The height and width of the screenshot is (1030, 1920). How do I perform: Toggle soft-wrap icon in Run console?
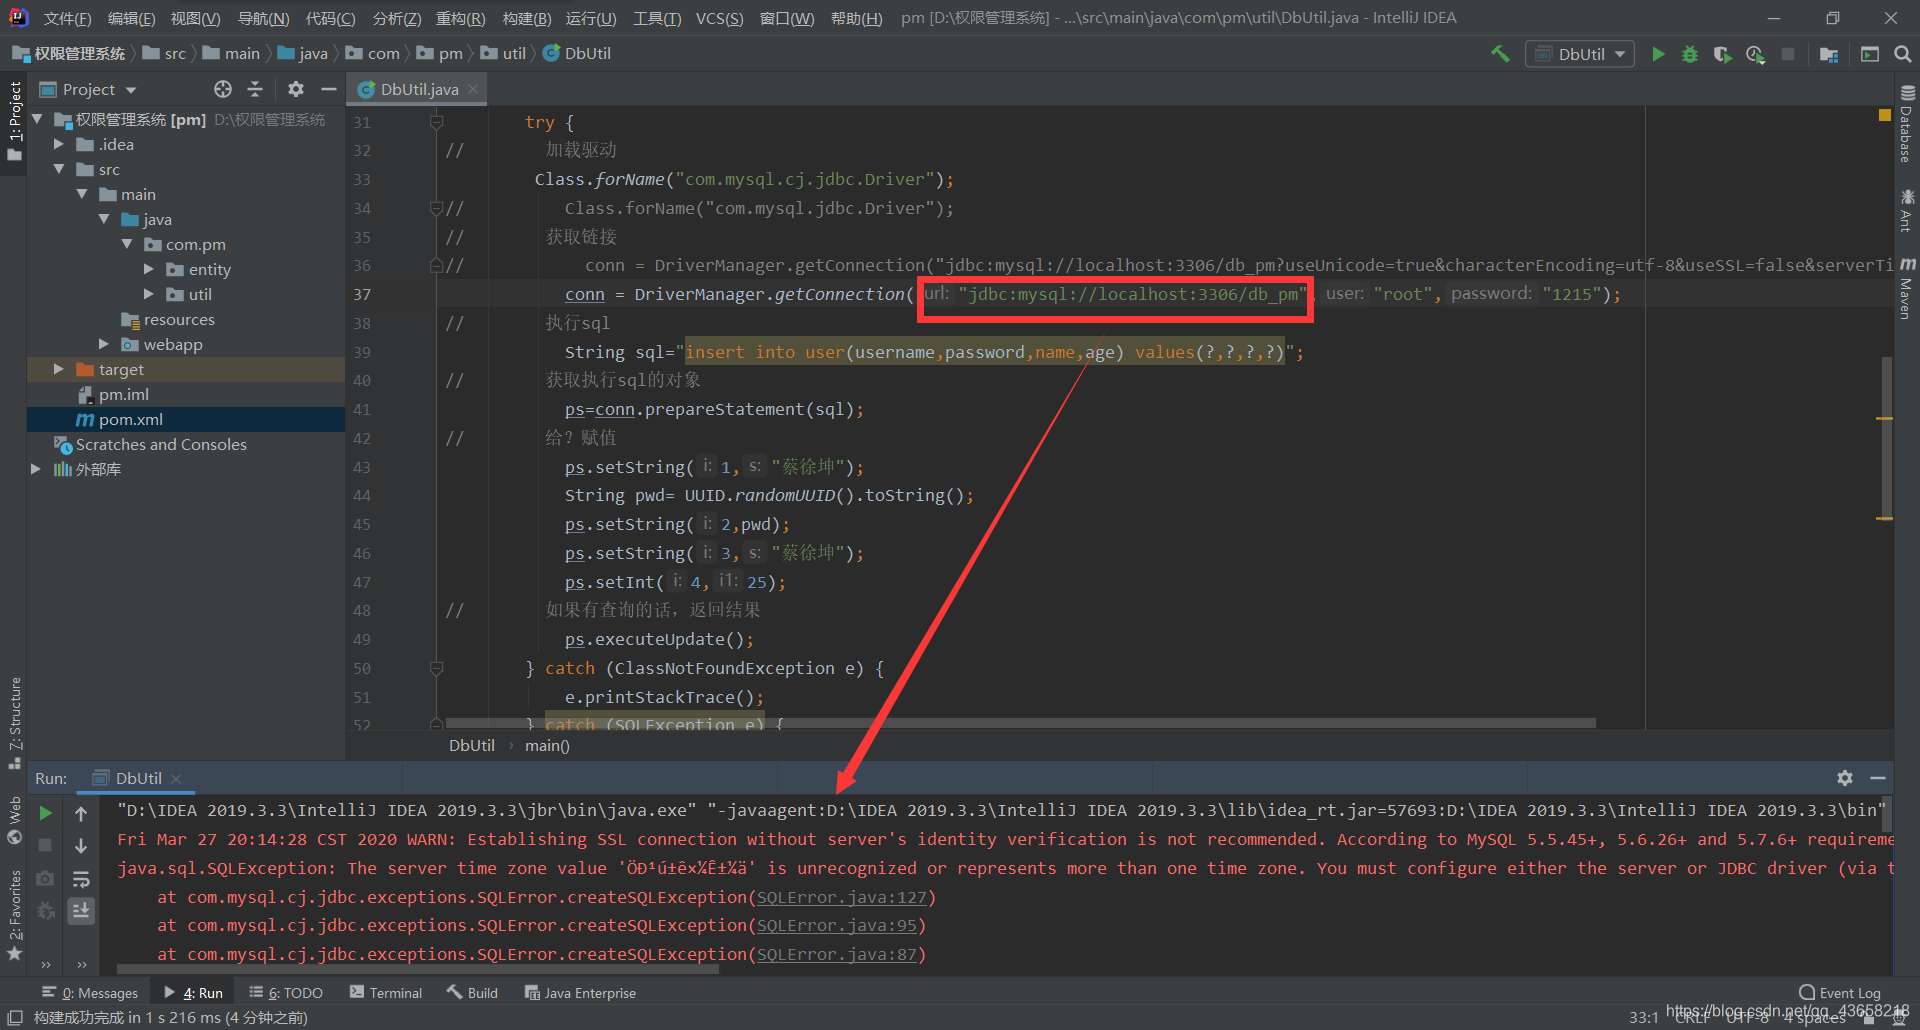click(x=81, y=879)
